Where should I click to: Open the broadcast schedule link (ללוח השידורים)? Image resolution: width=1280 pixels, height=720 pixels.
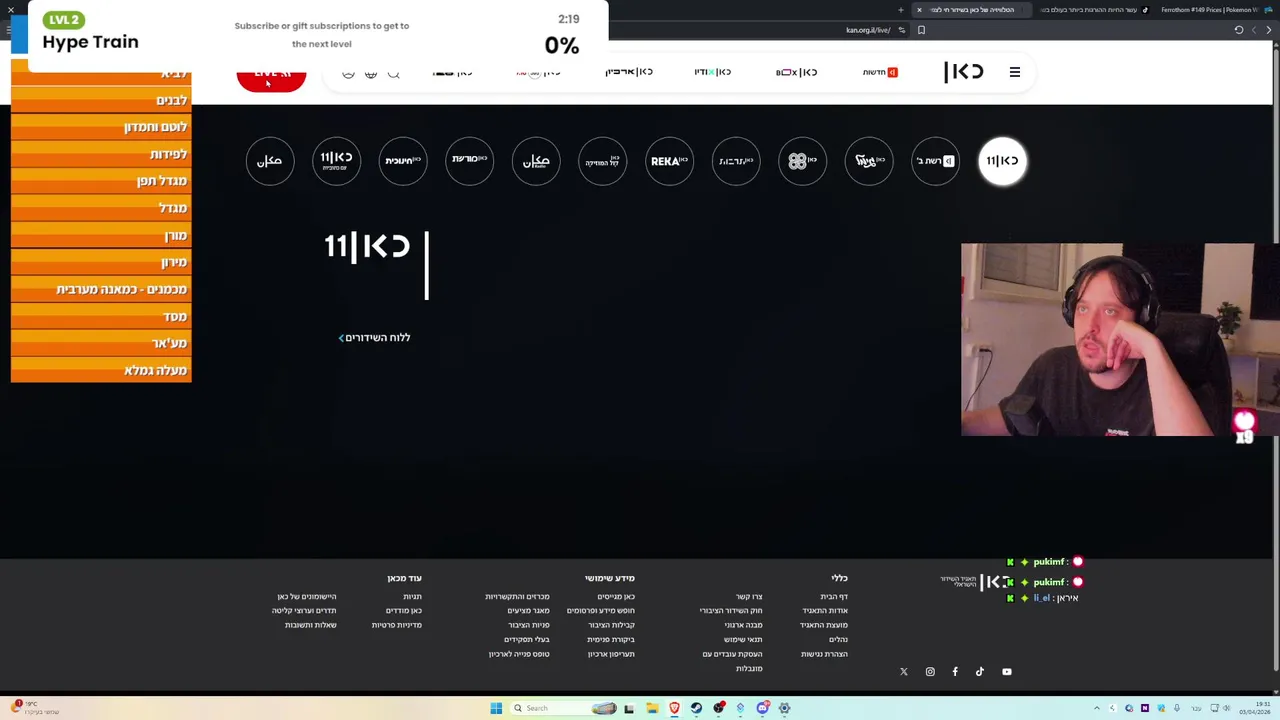[x=374, y=338]
